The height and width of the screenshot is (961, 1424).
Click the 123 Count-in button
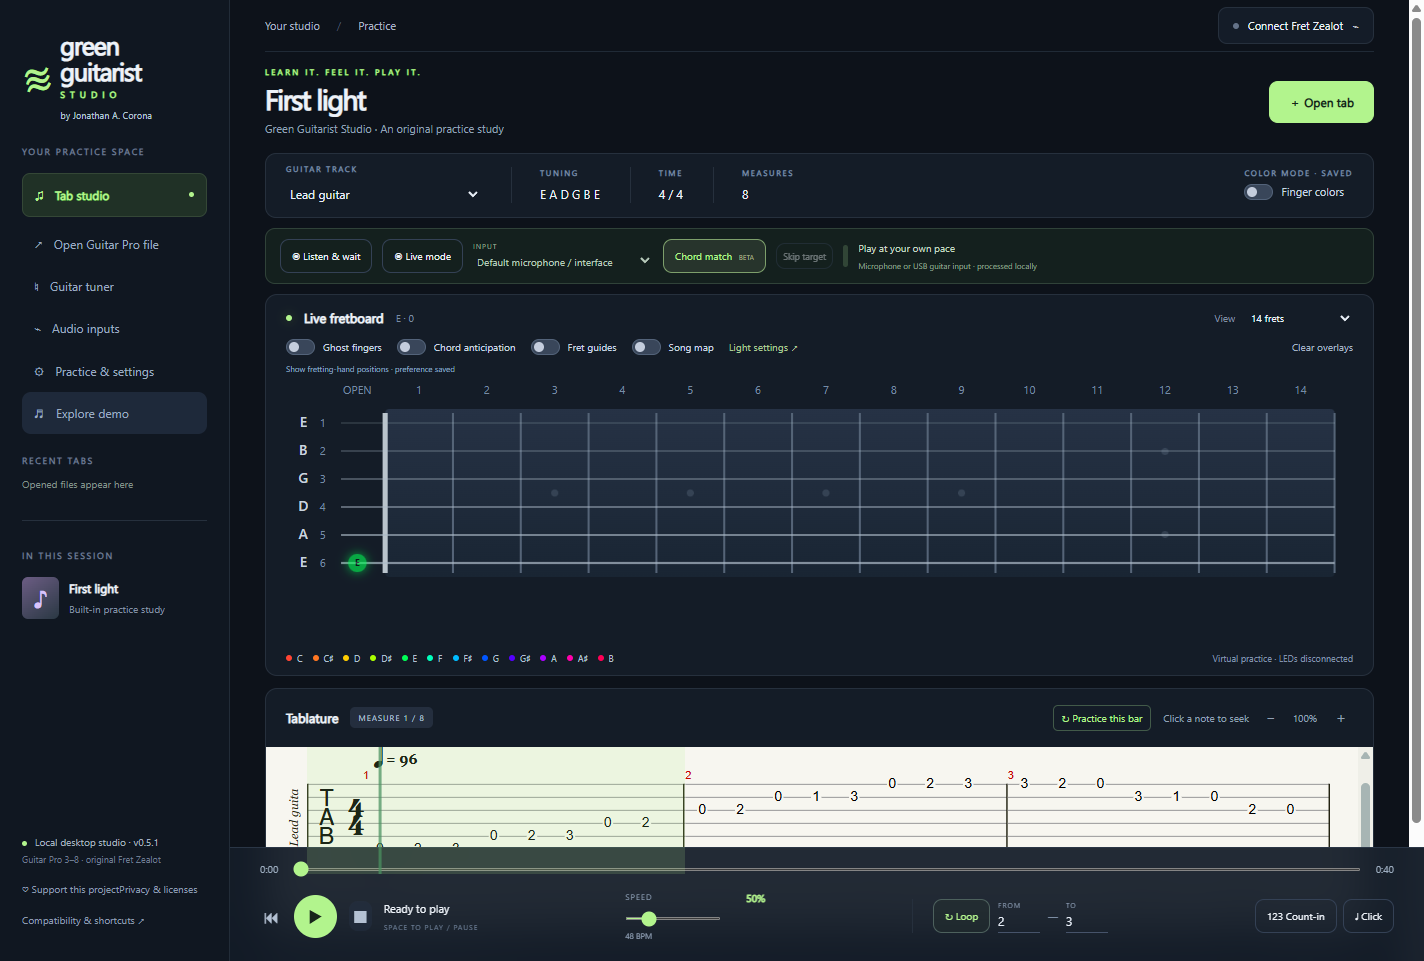click(1296, 916)
